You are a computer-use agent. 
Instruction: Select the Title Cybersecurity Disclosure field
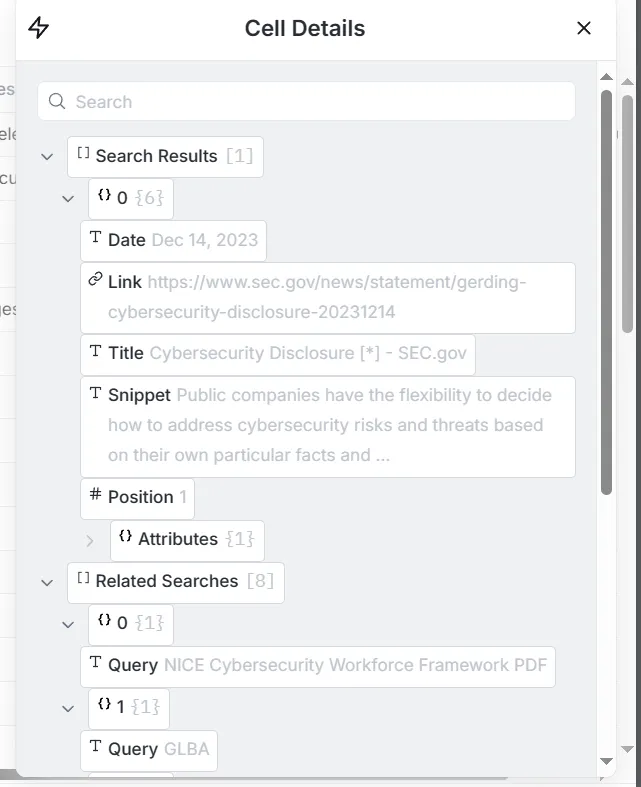(278, 354)
